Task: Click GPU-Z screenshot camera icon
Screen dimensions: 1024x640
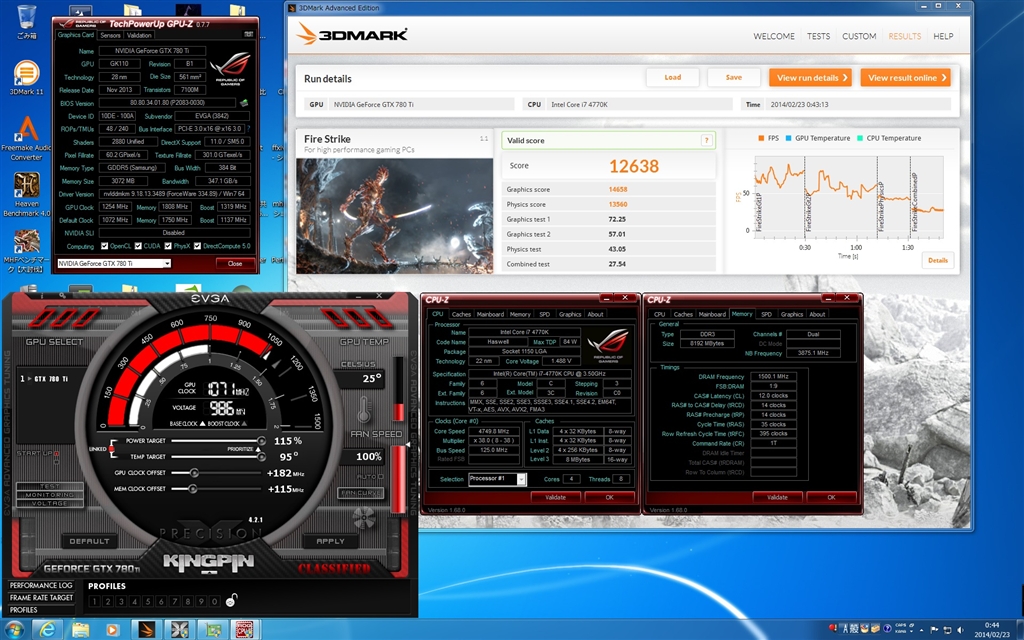Action: [248, 34]
